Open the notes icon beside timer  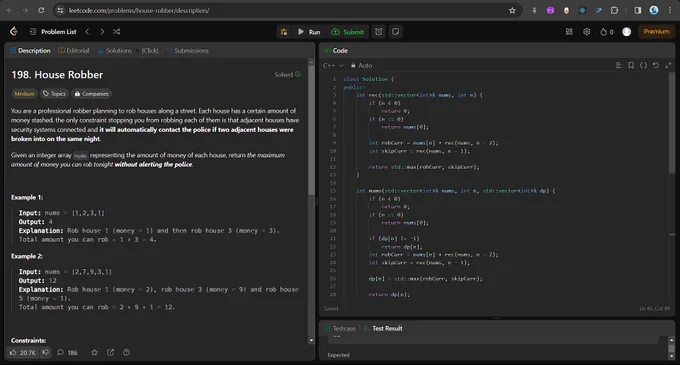point(396,32)
